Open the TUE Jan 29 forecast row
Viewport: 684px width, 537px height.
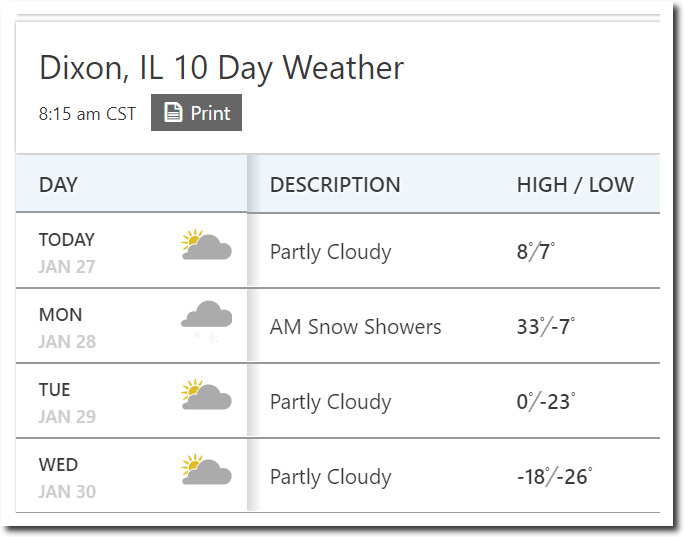[338, 400]
